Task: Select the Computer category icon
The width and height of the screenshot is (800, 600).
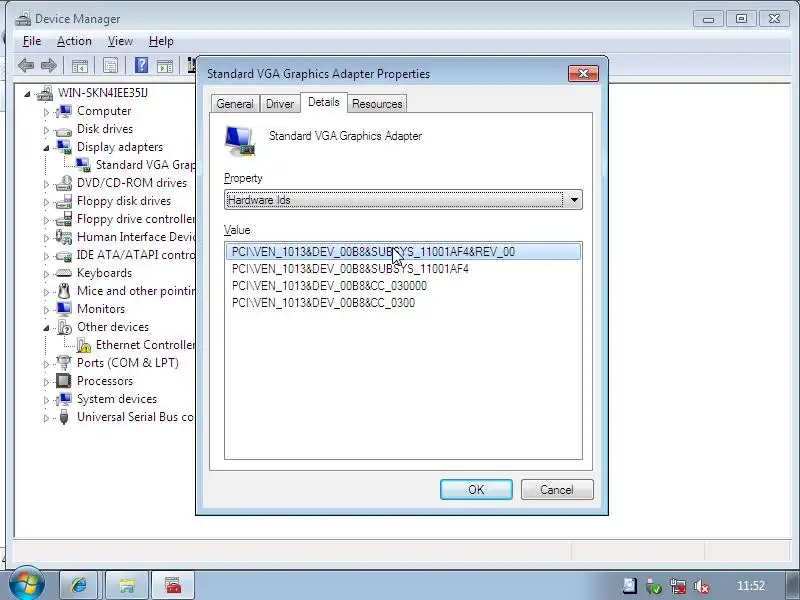Action: click(x=64, y=111)
